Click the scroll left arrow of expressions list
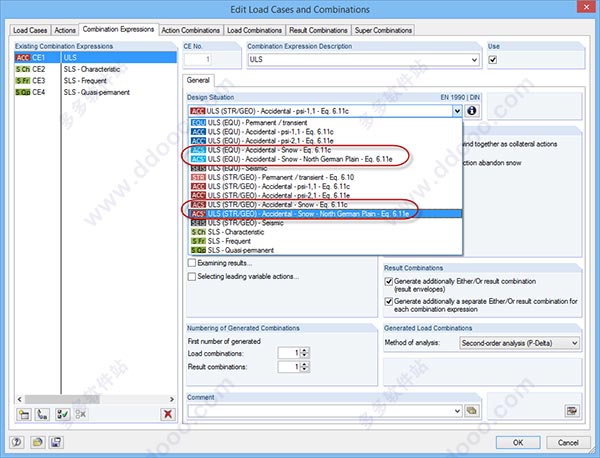 (x=20, y=399)
